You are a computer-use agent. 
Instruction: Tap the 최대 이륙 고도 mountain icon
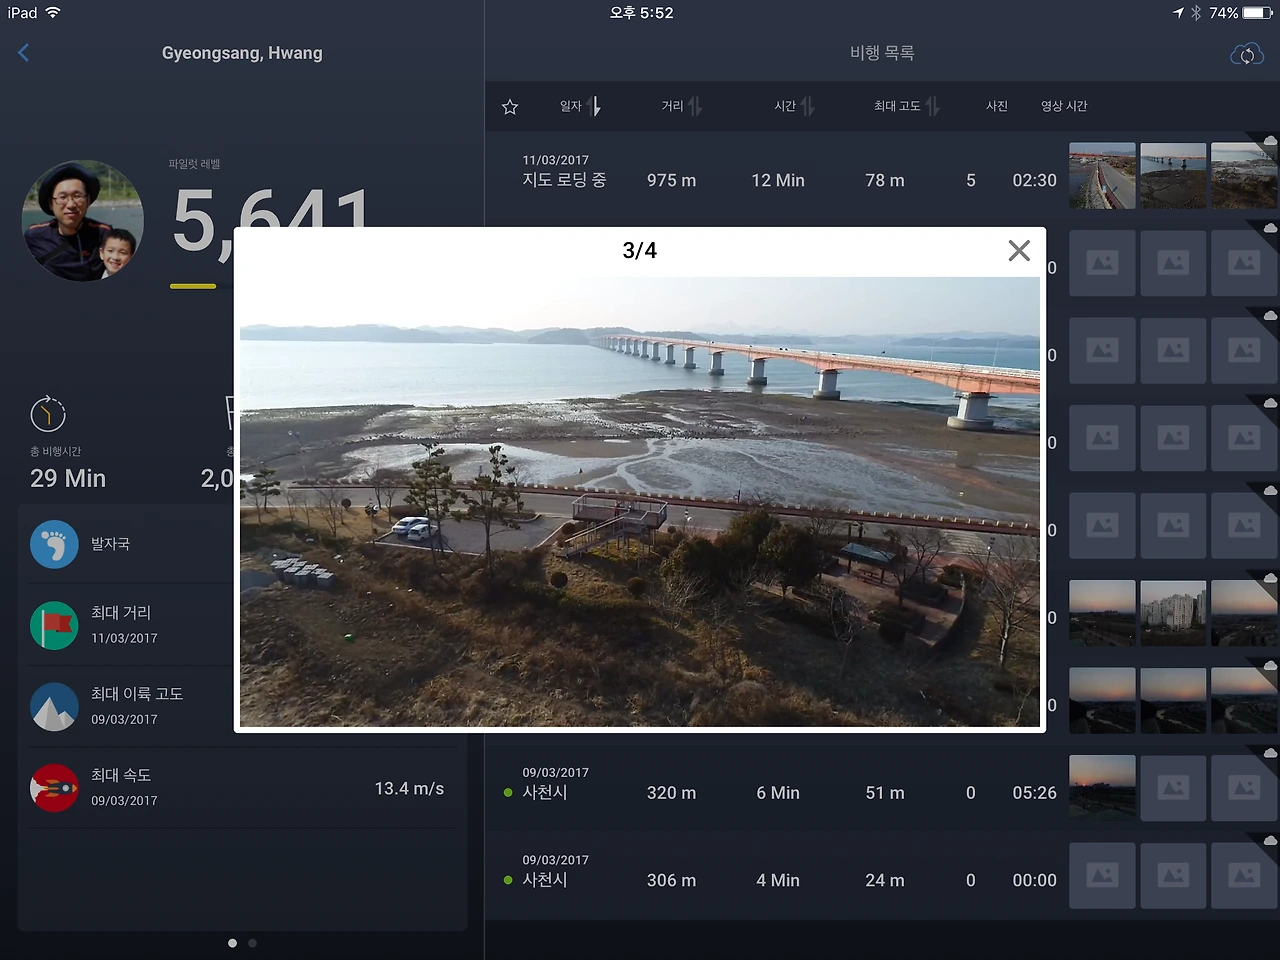point(54,706)
